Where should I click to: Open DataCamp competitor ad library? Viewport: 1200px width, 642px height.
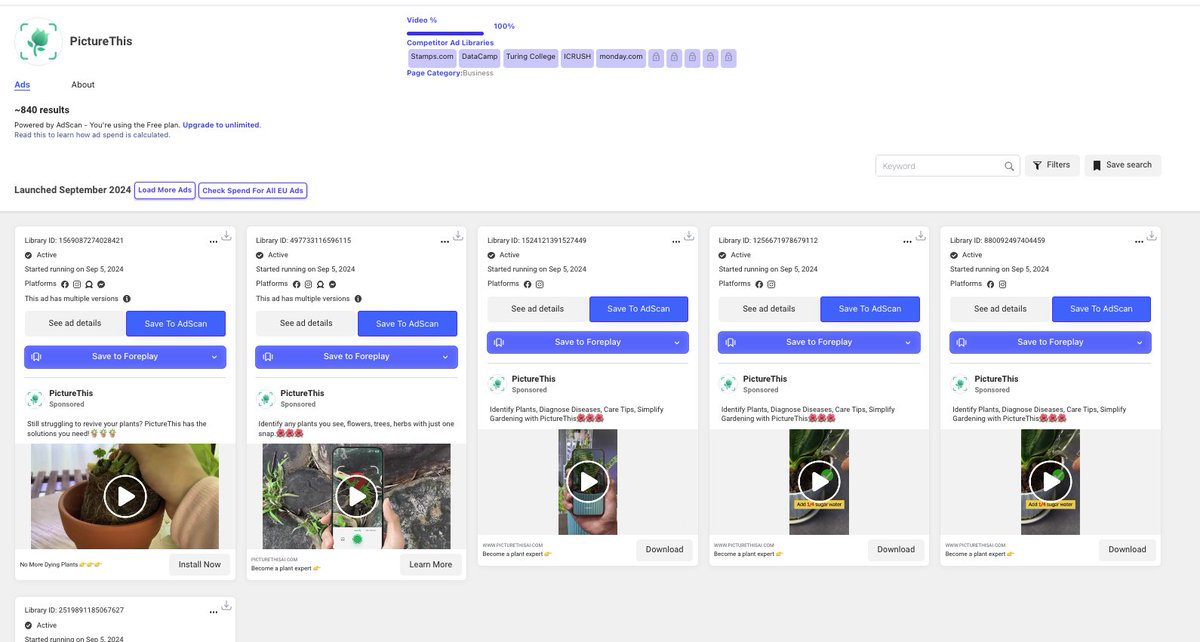tap(480, 58)
